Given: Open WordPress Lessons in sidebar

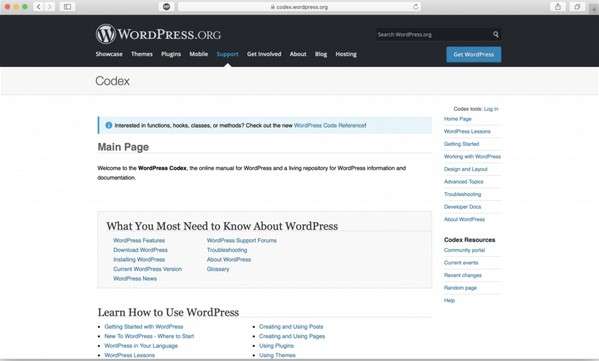Looking at the screenshot, I should point(467,131).
